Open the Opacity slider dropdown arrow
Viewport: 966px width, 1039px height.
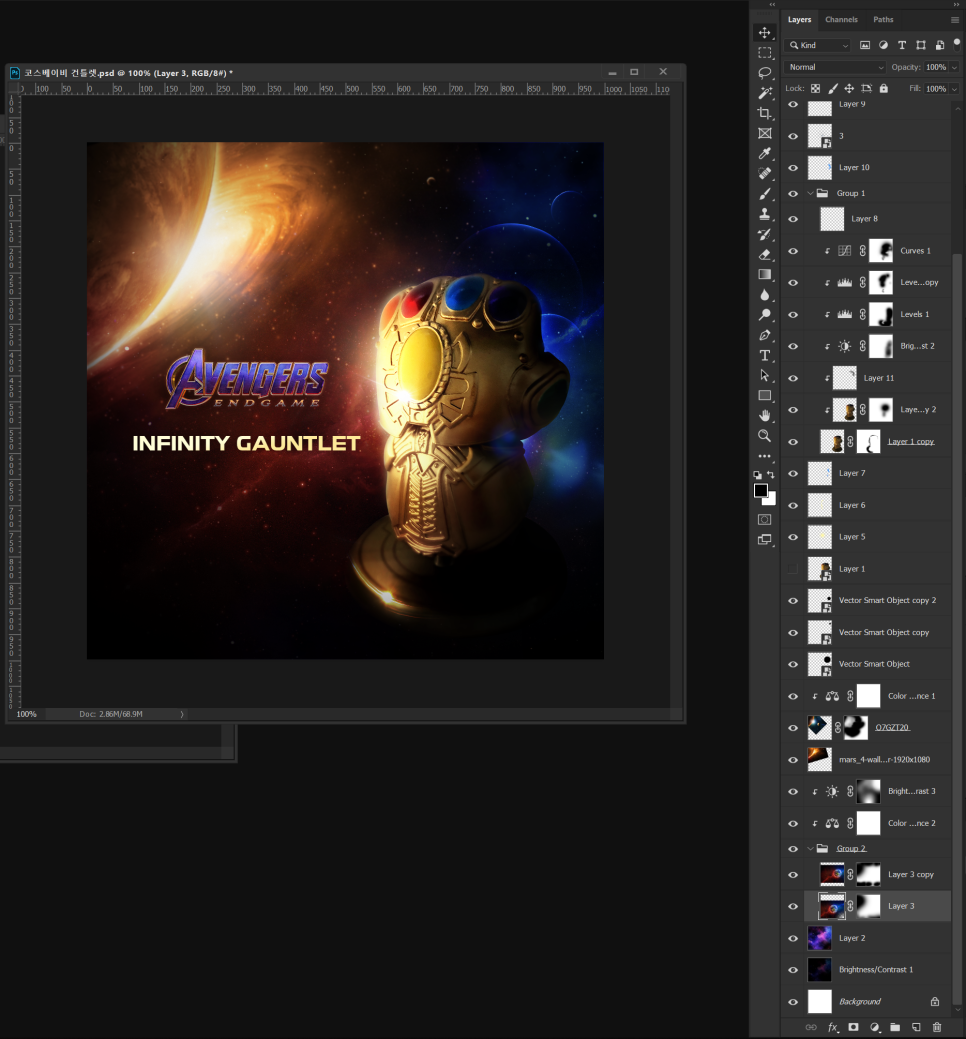coord(954,67)
